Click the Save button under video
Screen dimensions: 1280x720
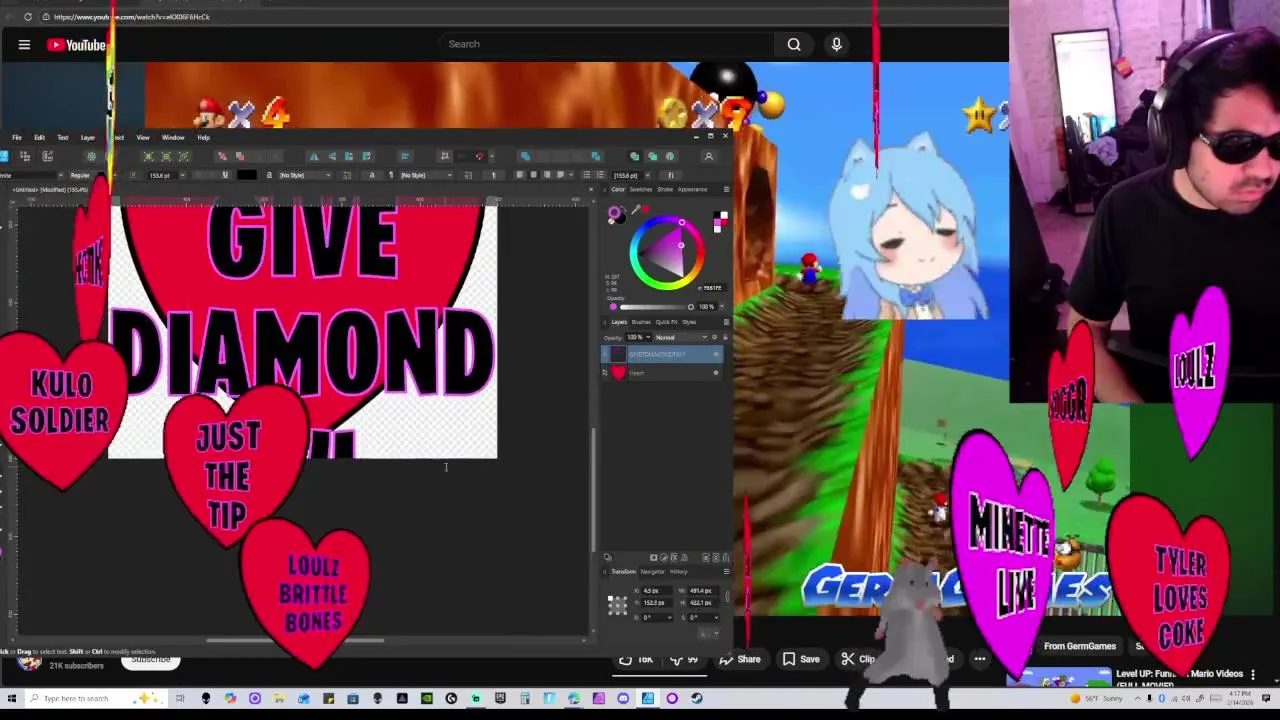(x=802, y=659)
